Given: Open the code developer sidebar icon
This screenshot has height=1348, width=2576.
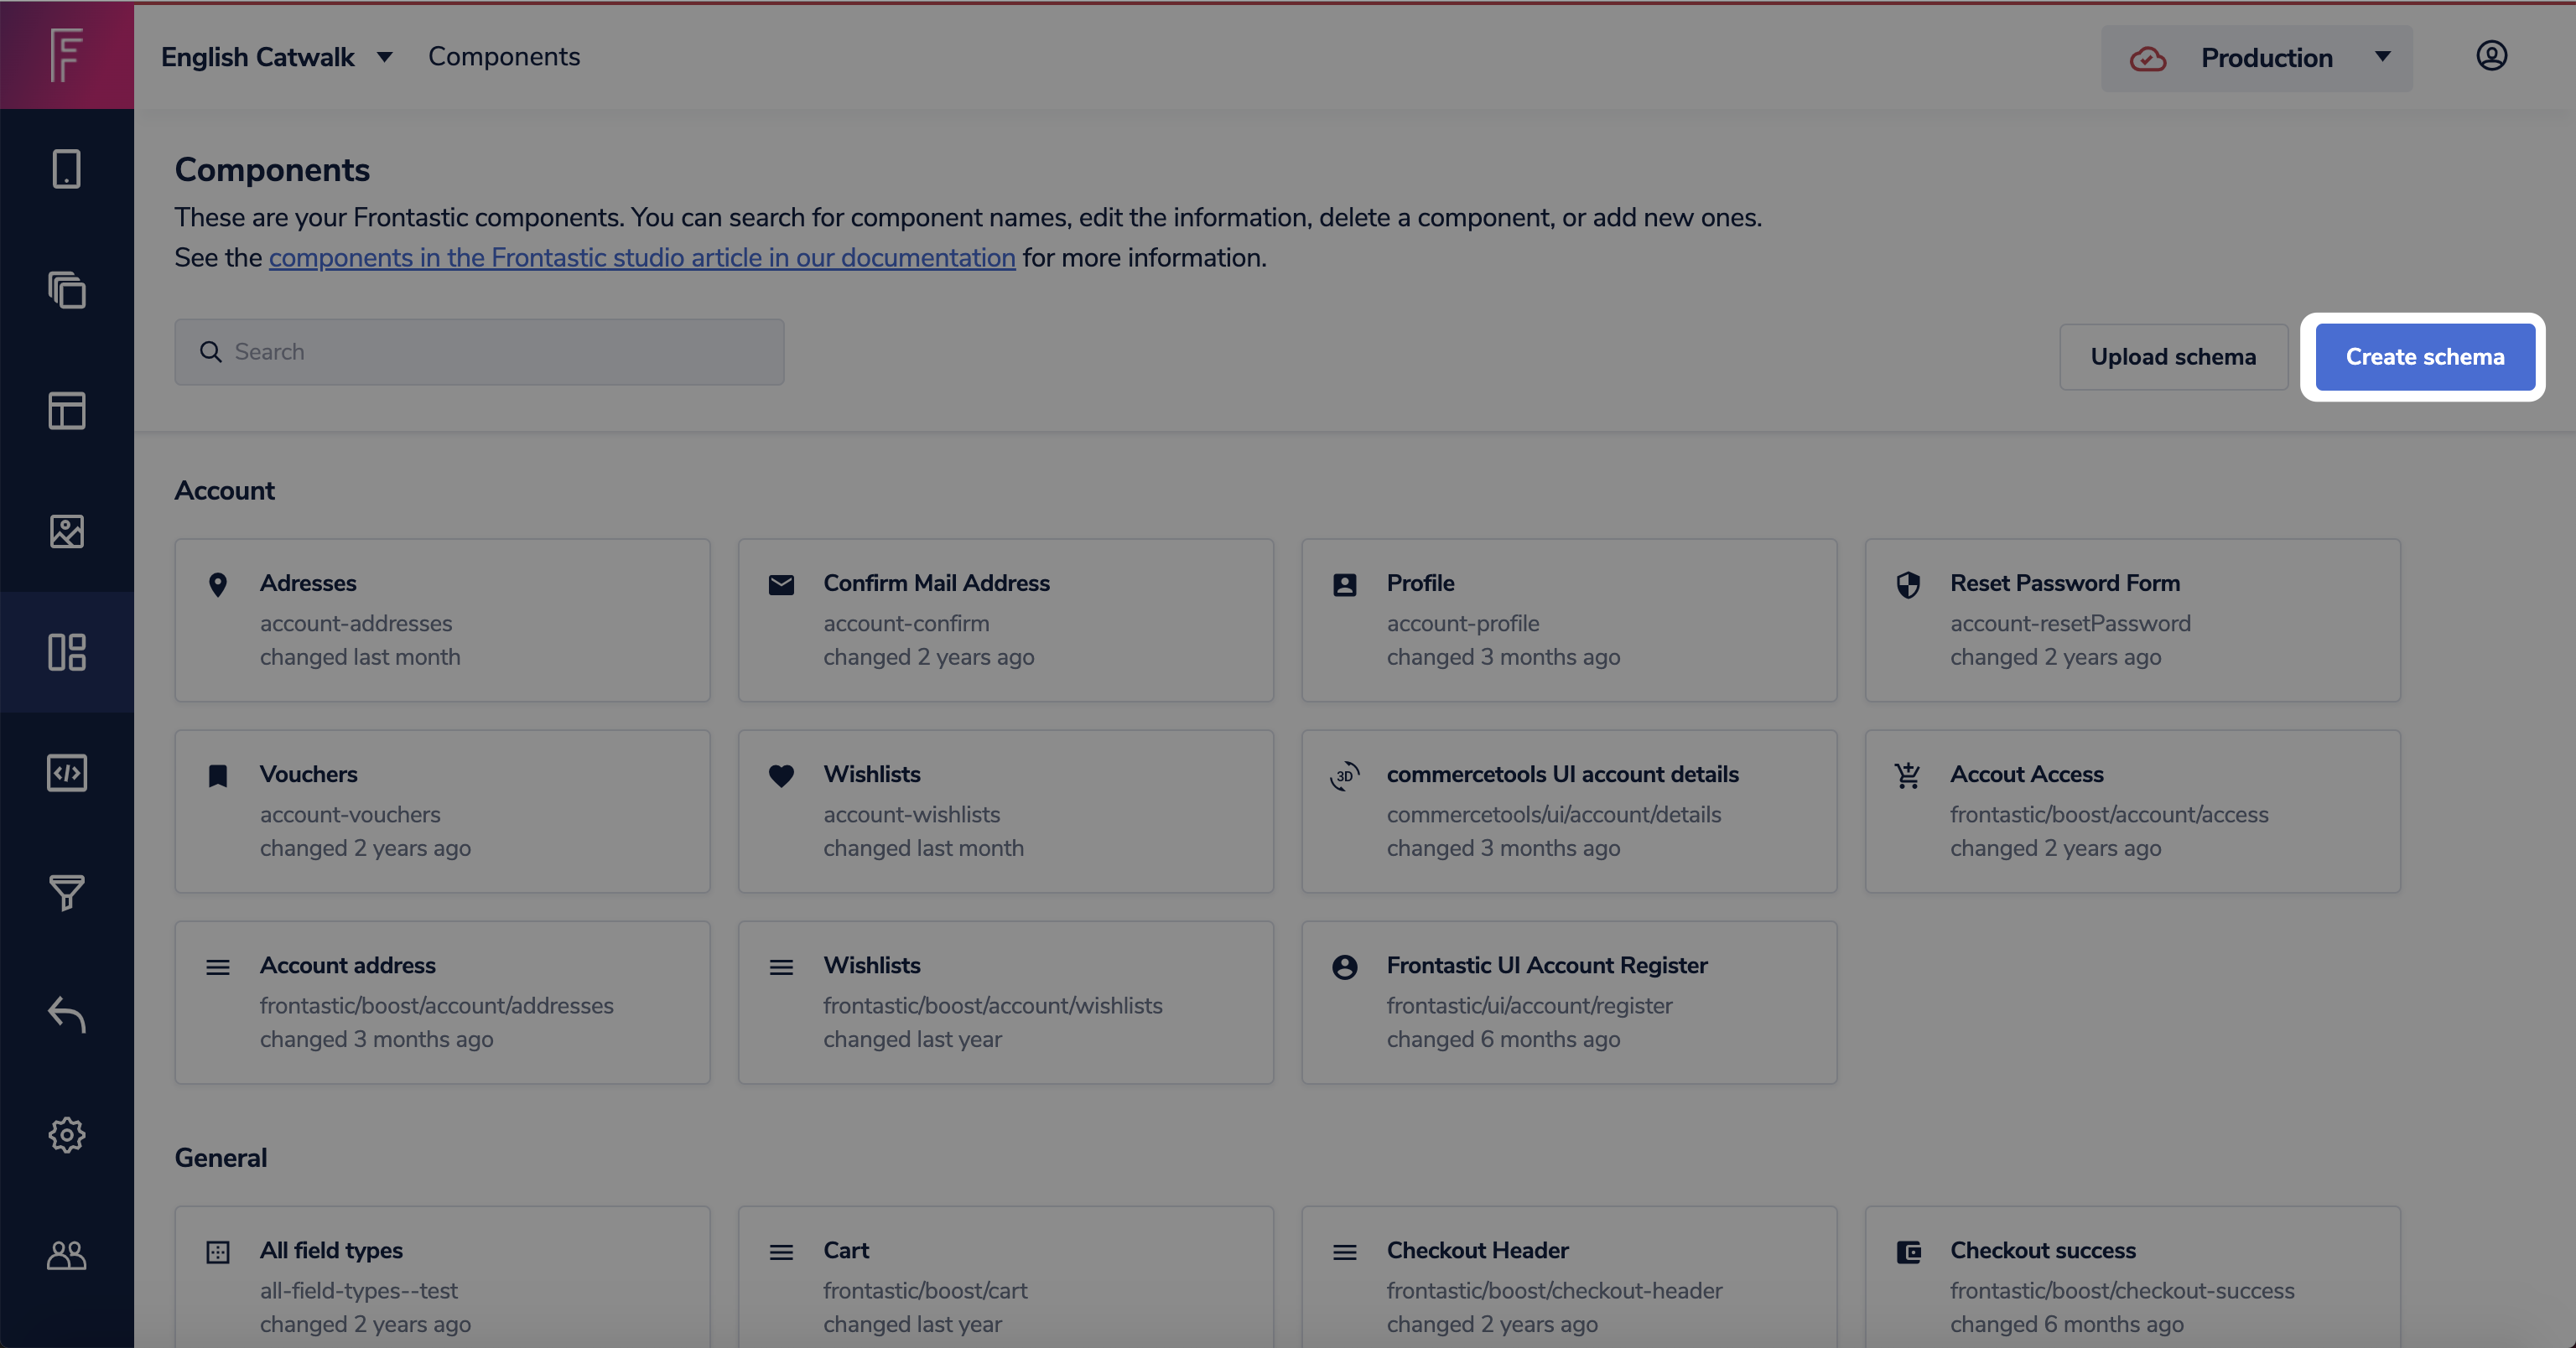Looking at the screenshot, I should (x=66, y=773).
